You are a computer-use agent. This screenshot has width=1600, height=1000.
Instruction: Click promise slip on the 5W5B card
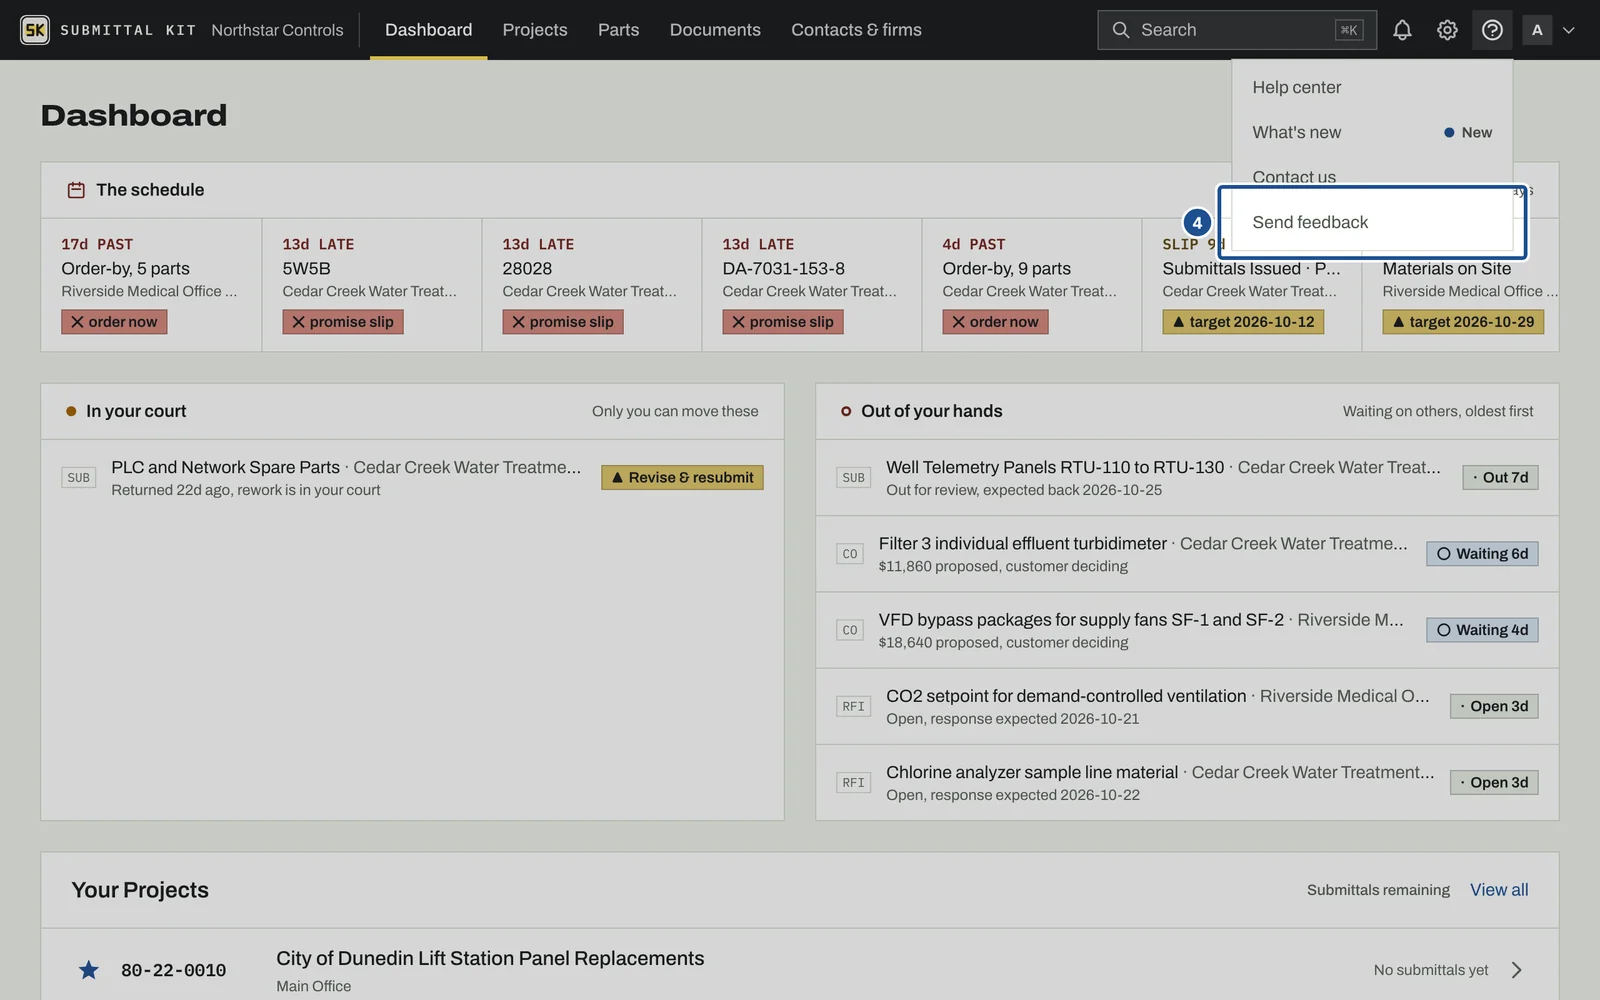pyautogui.click(x=342, y=322)
